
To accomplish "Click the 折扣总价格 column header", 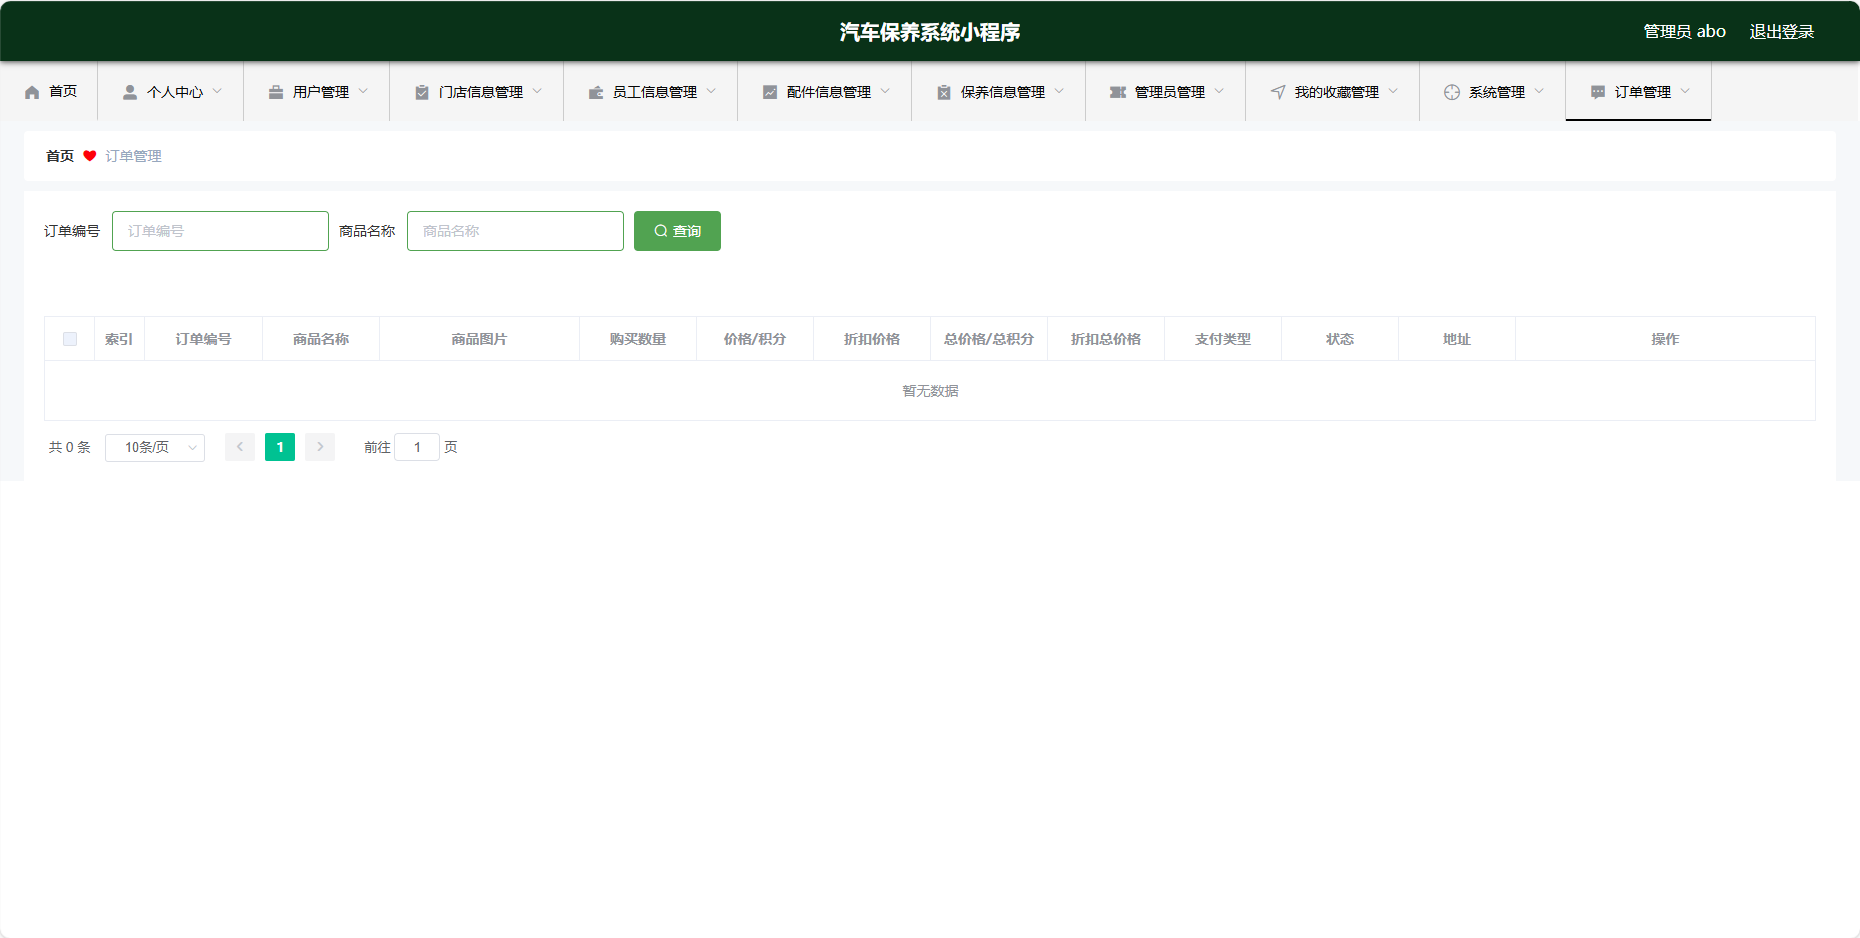I will pyautogui.click(x=1106, y=339).
